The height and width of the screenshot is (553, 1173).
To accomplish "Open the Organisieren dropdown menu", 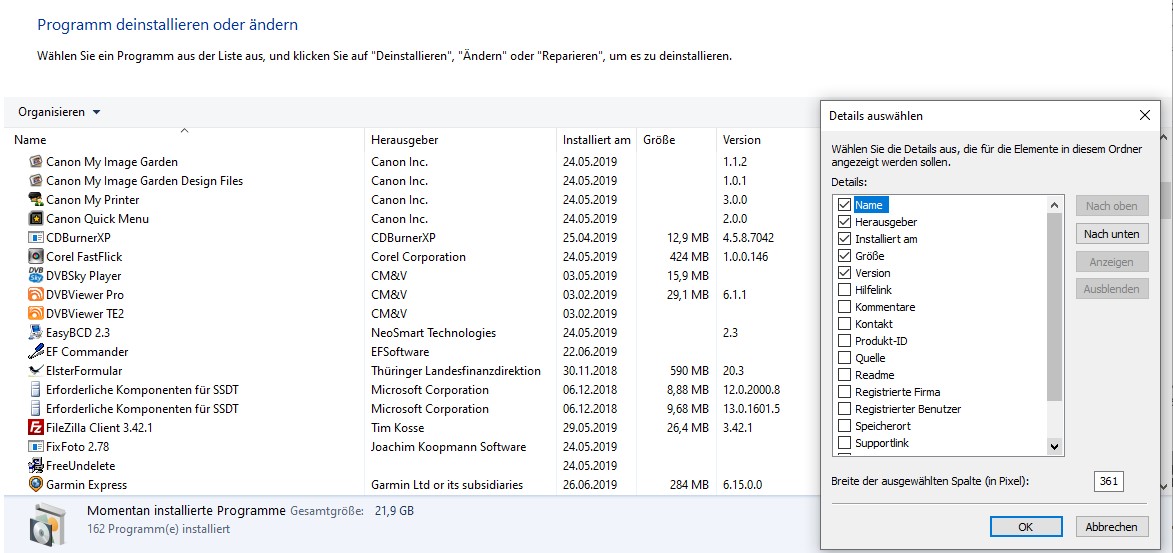I will (x=59, y=112).
